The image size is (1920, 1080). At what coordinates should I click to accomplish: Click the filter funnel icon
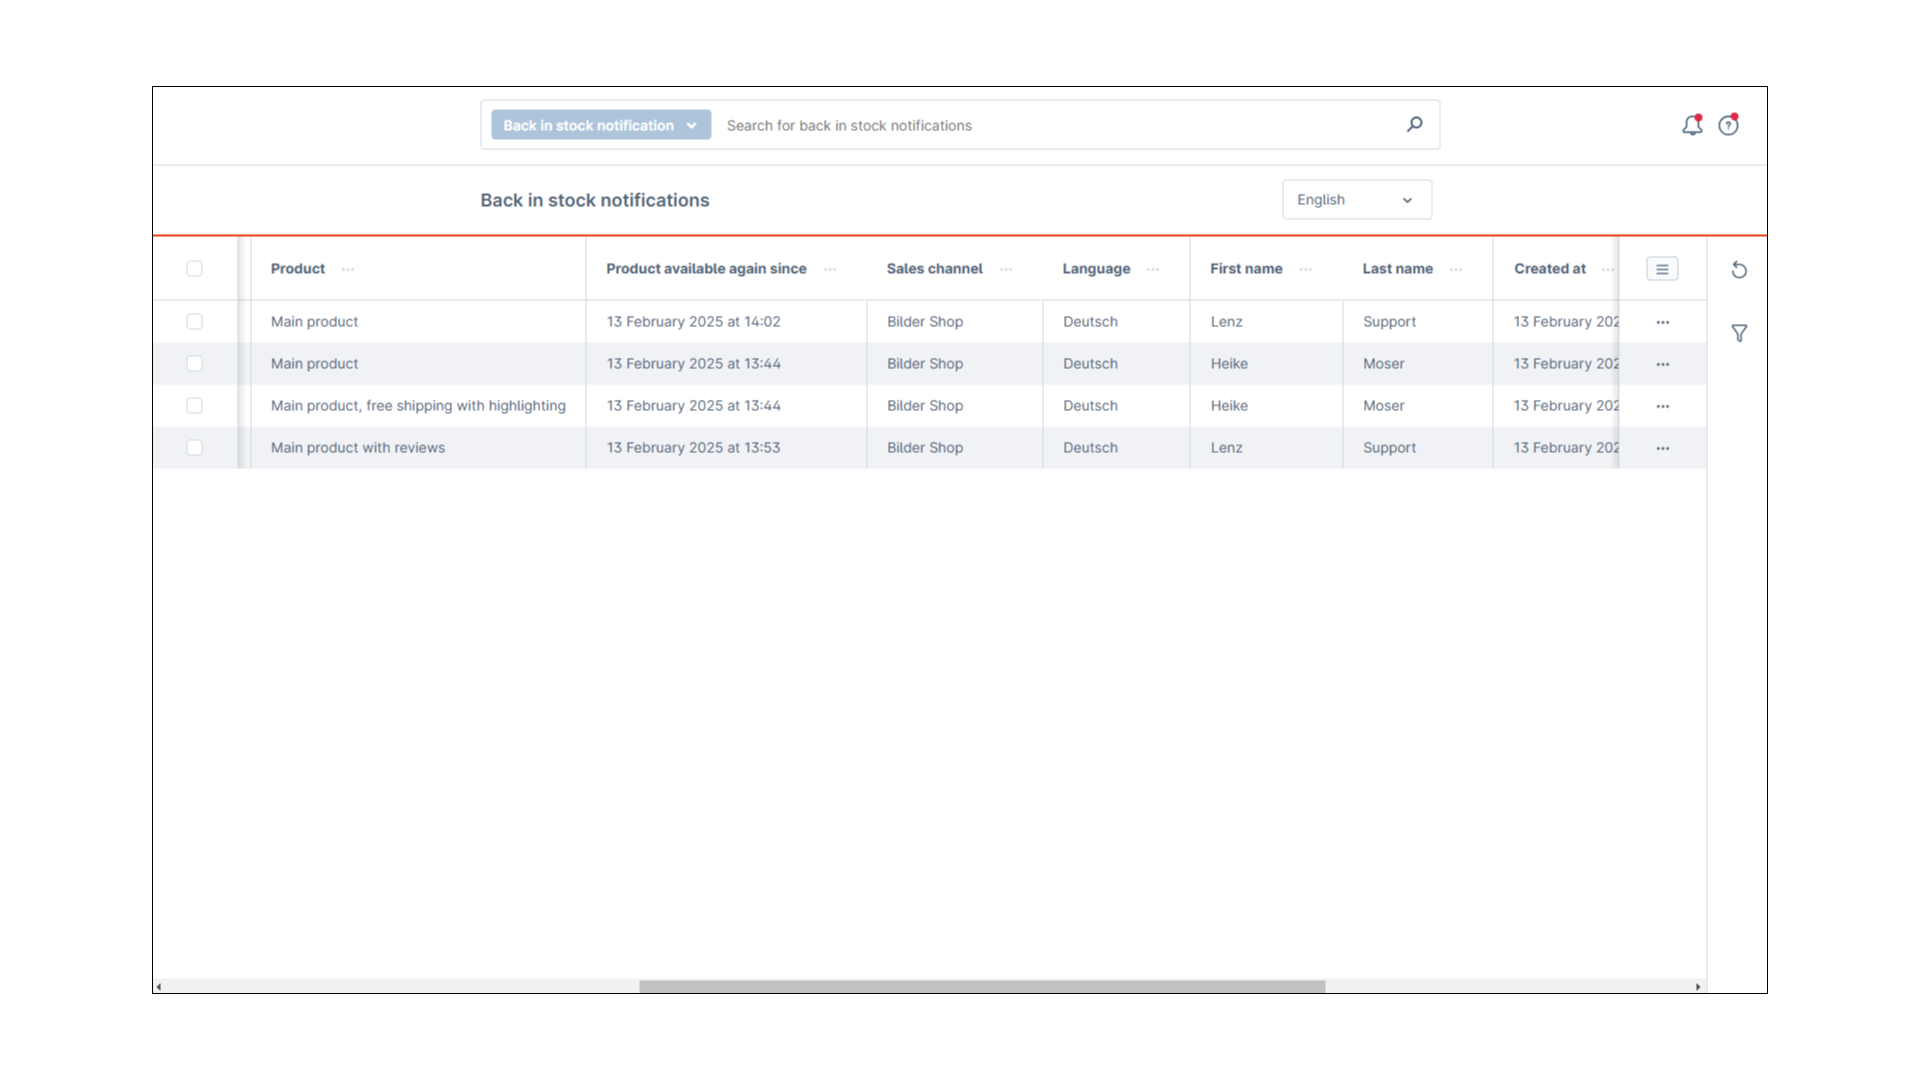(1739, 332)
